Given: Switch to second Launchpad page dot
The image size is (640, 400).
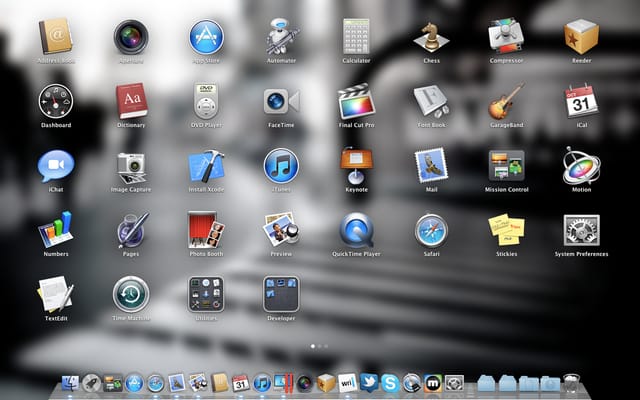Looking at the screenshot, I should click(320, 346).
